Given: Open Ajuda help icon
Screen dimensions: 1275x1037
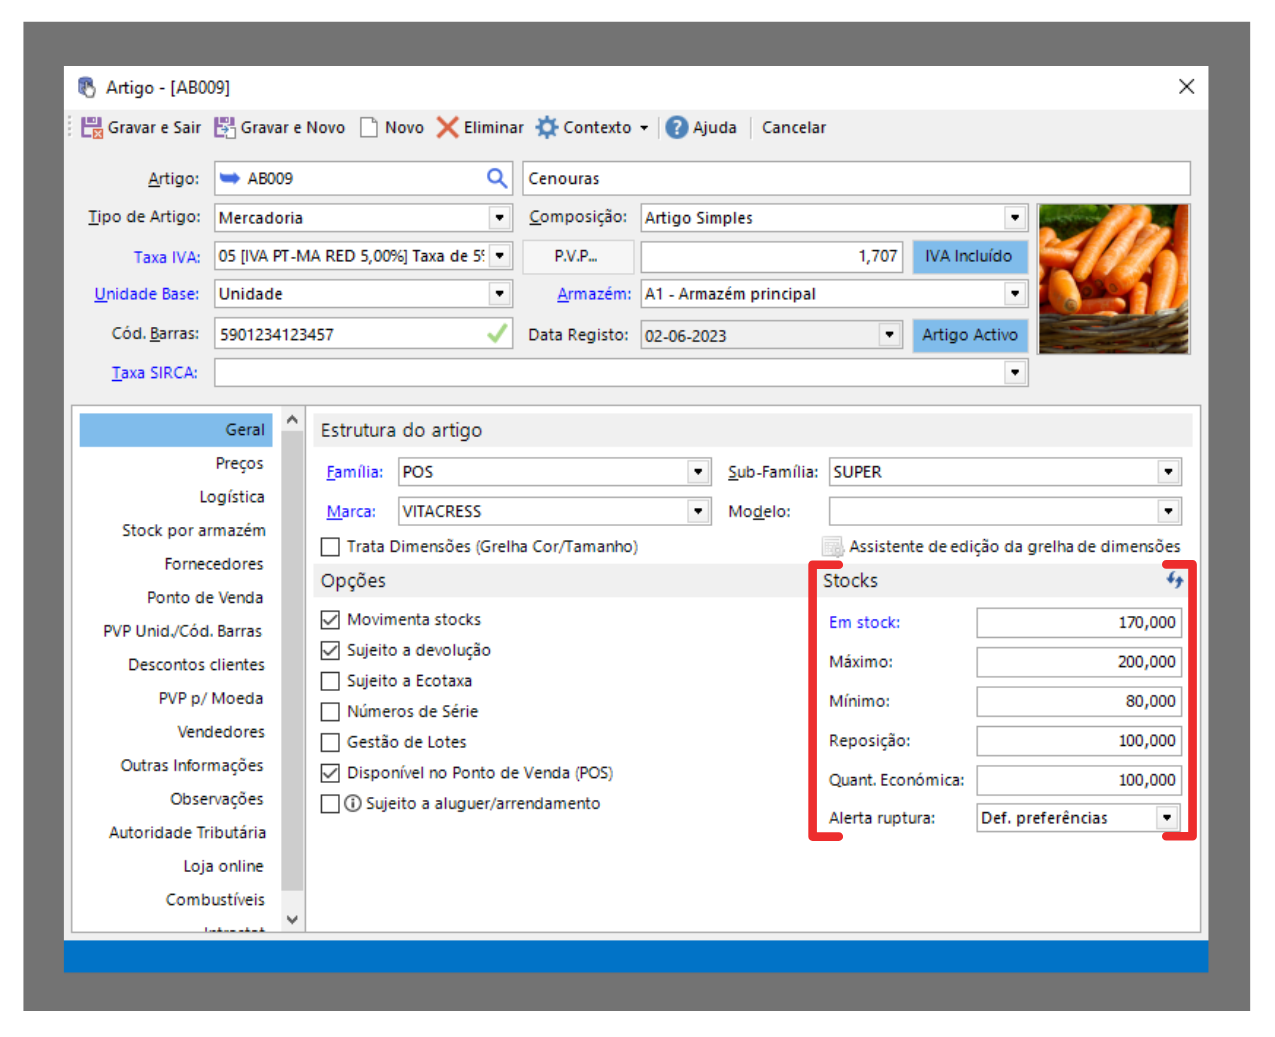Looking at the screenshot, I should [677, 128].
